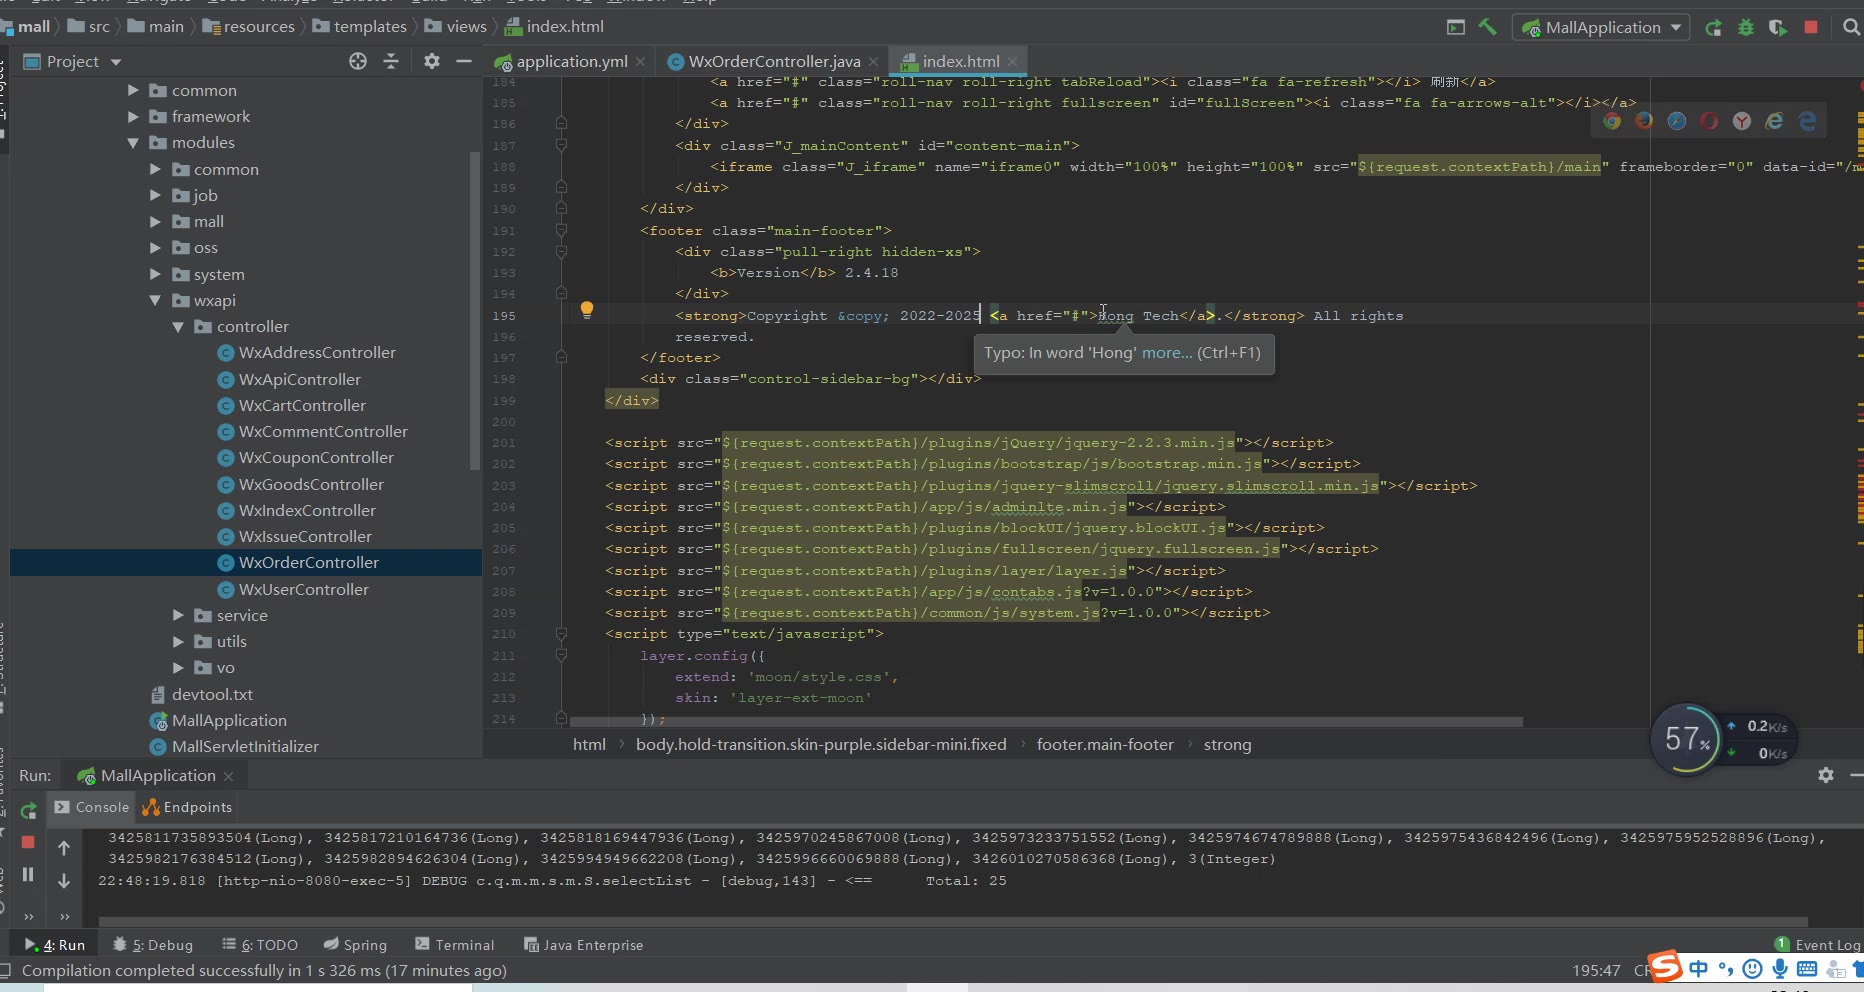1864x992 pixels.
Task: Open the Spring tool window
Action: (355, 945)
